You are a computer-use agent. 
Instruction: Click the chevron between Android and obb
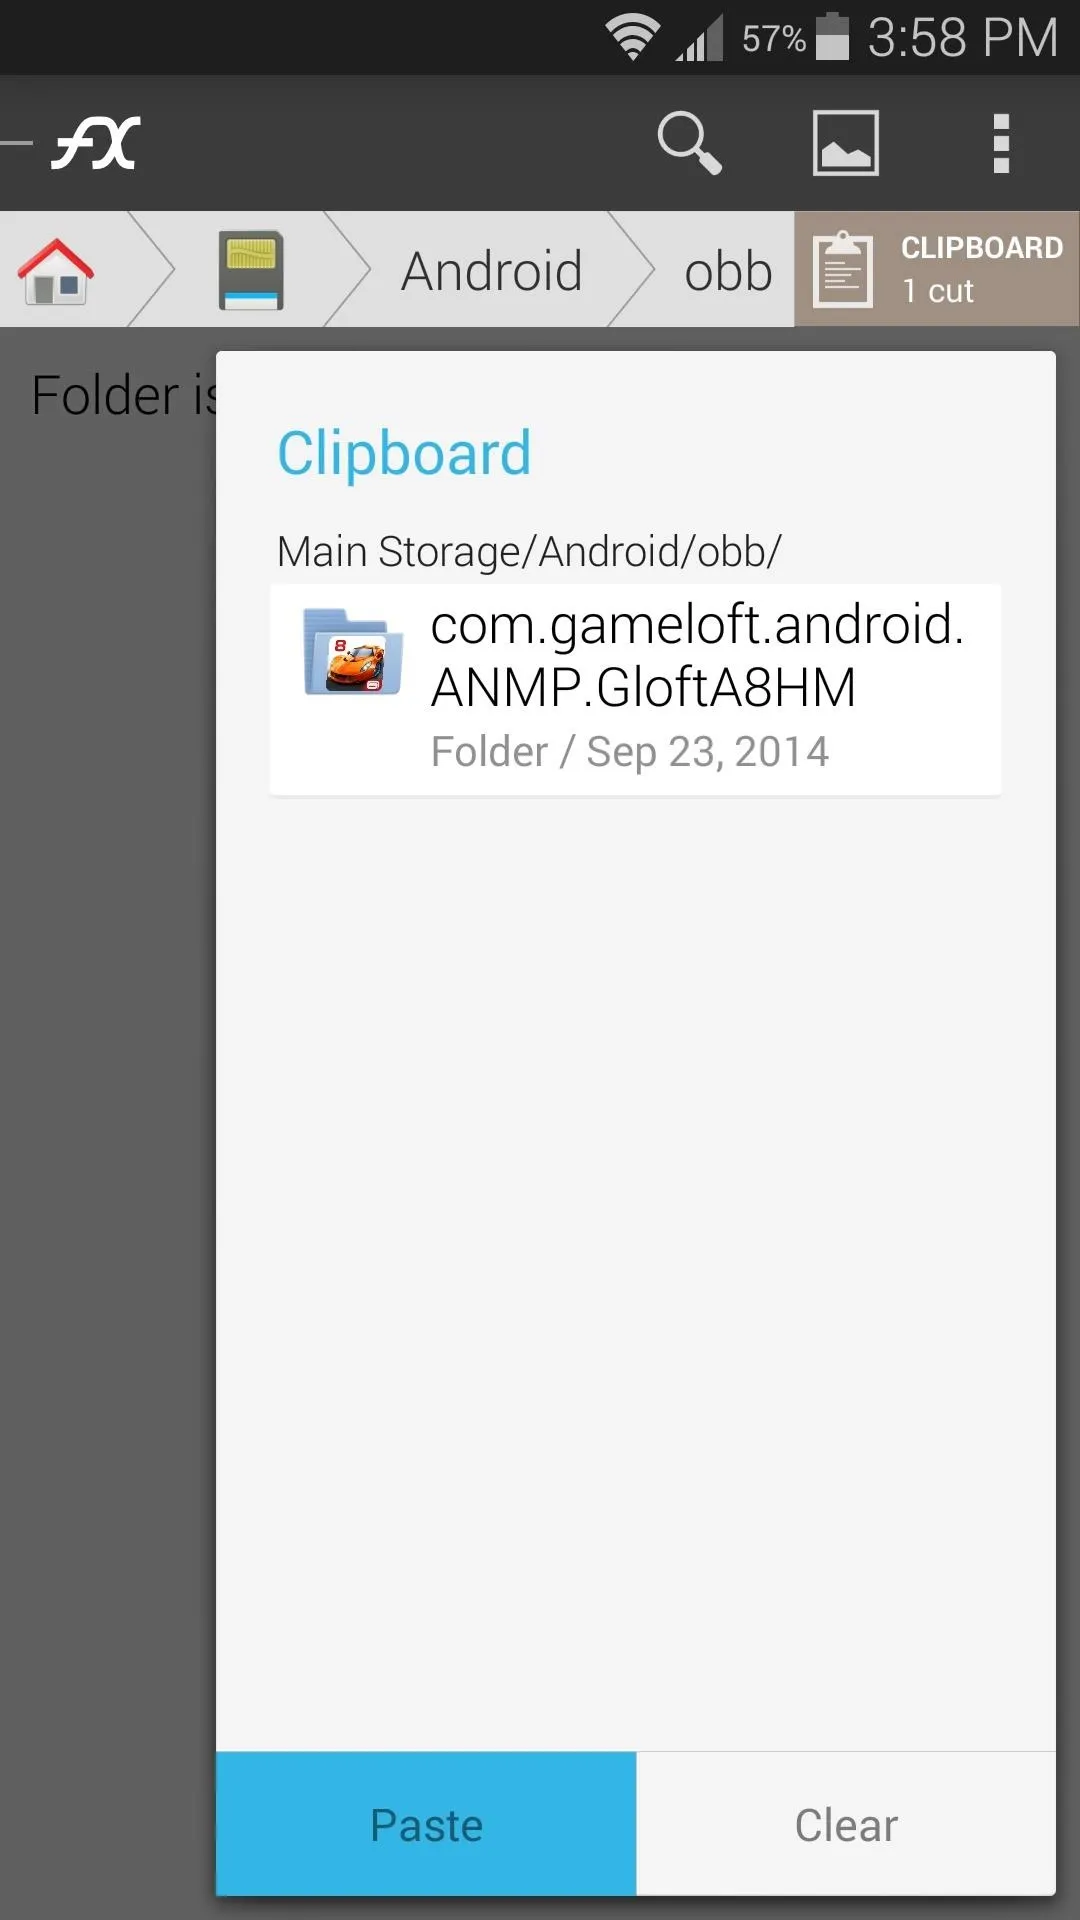[632, 269]
